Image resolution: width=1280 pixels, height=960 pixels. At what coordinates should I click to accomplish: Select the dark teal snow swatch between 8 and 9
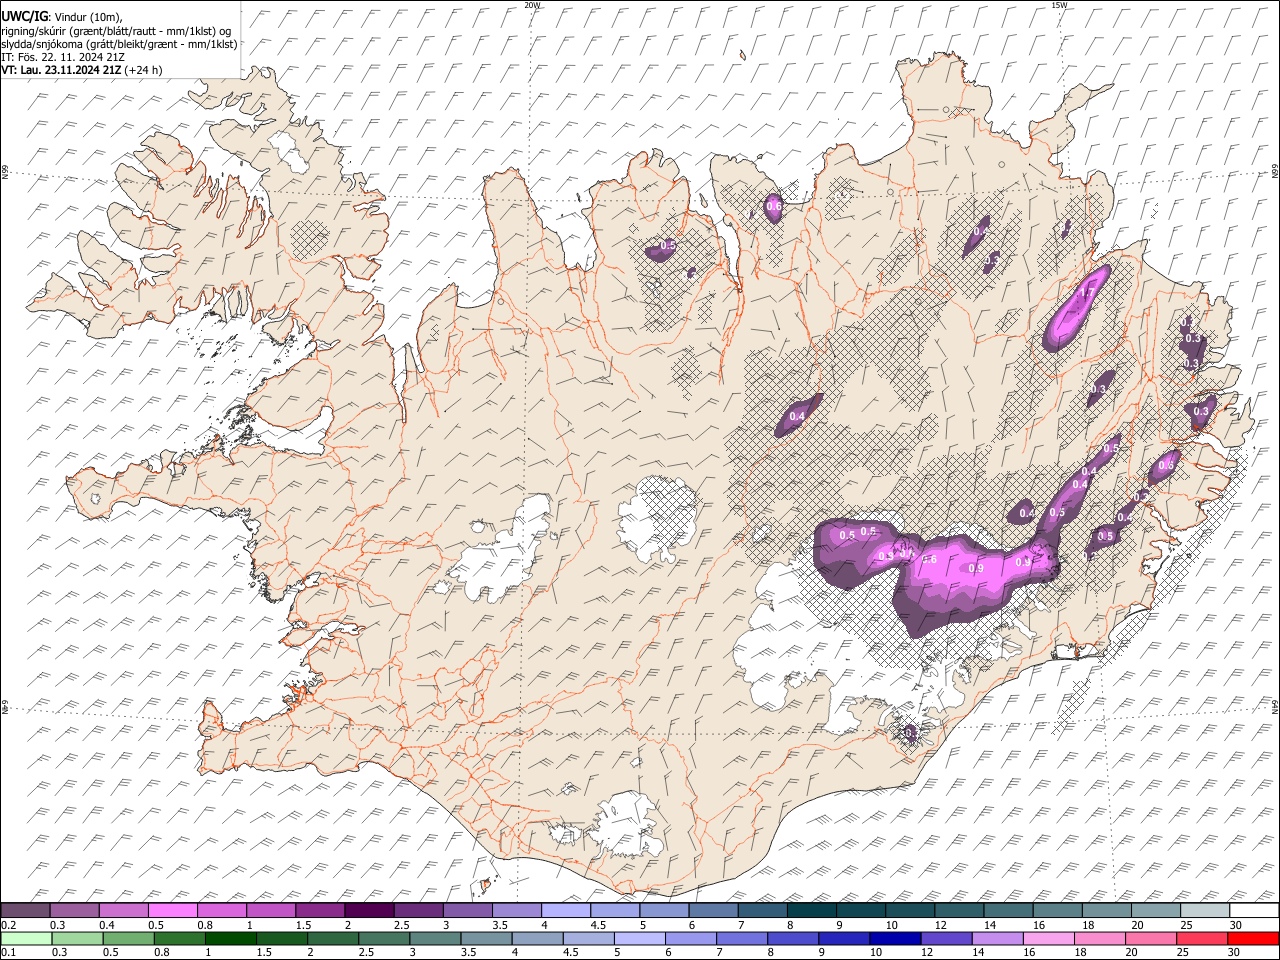click(811, 911)
